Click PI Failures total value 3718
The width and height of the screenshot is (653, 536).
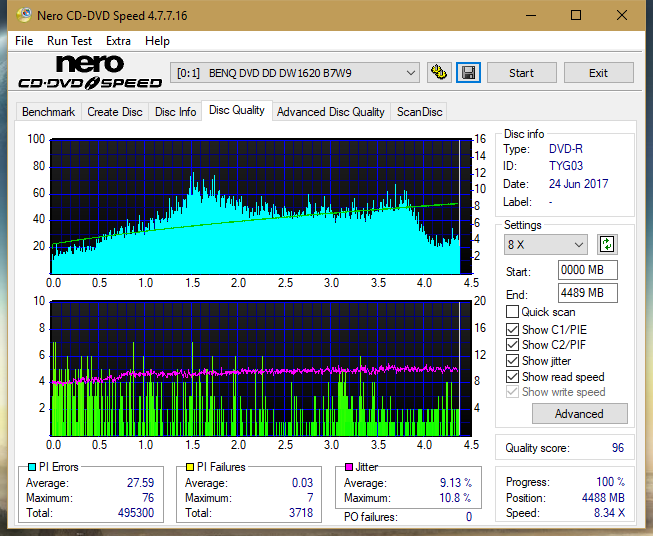click(x=301, y=513)
